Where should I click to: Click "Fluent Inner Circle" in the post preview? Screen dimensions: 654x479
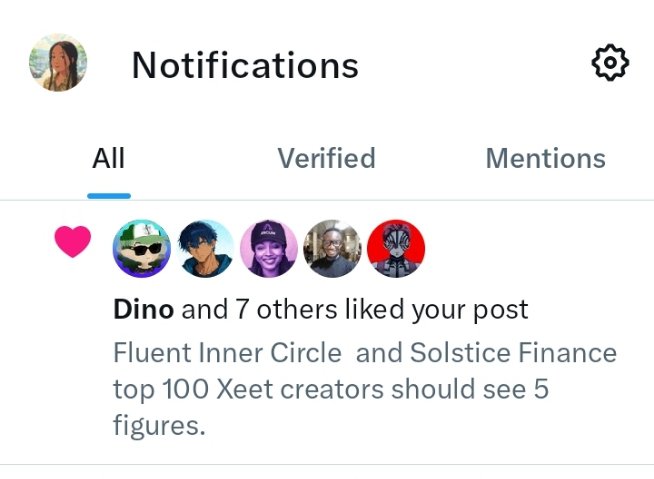tap(229, 353)
